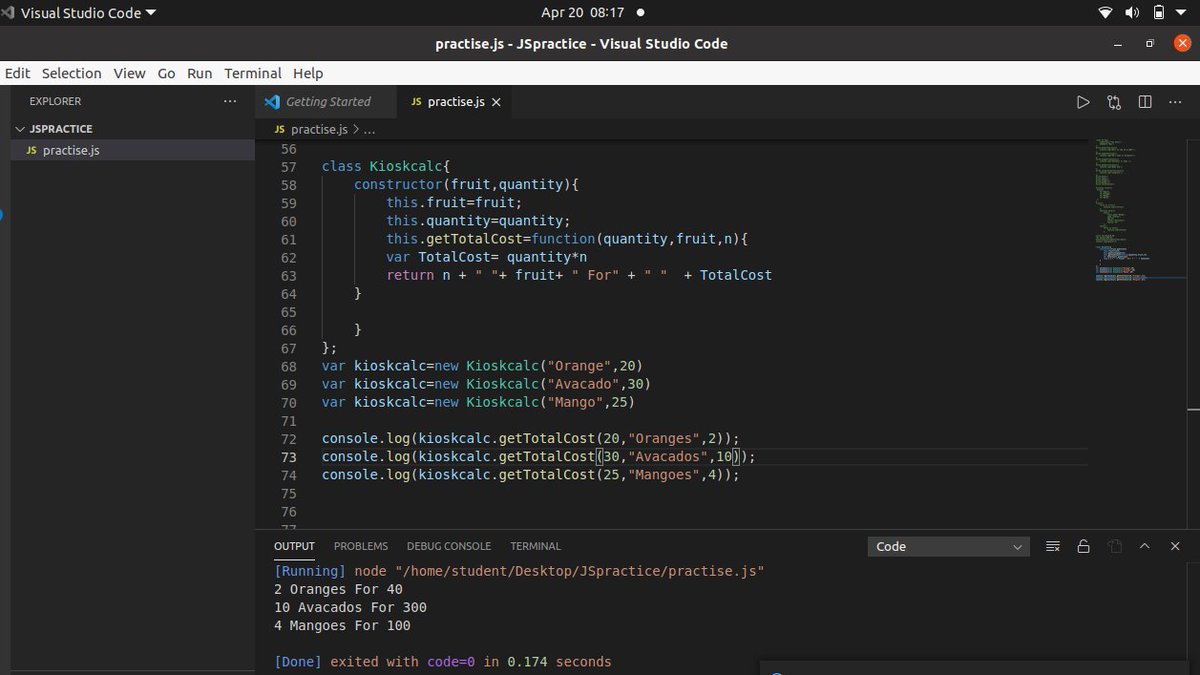Open editor More Actions ellipsis

pos(1175,102)
